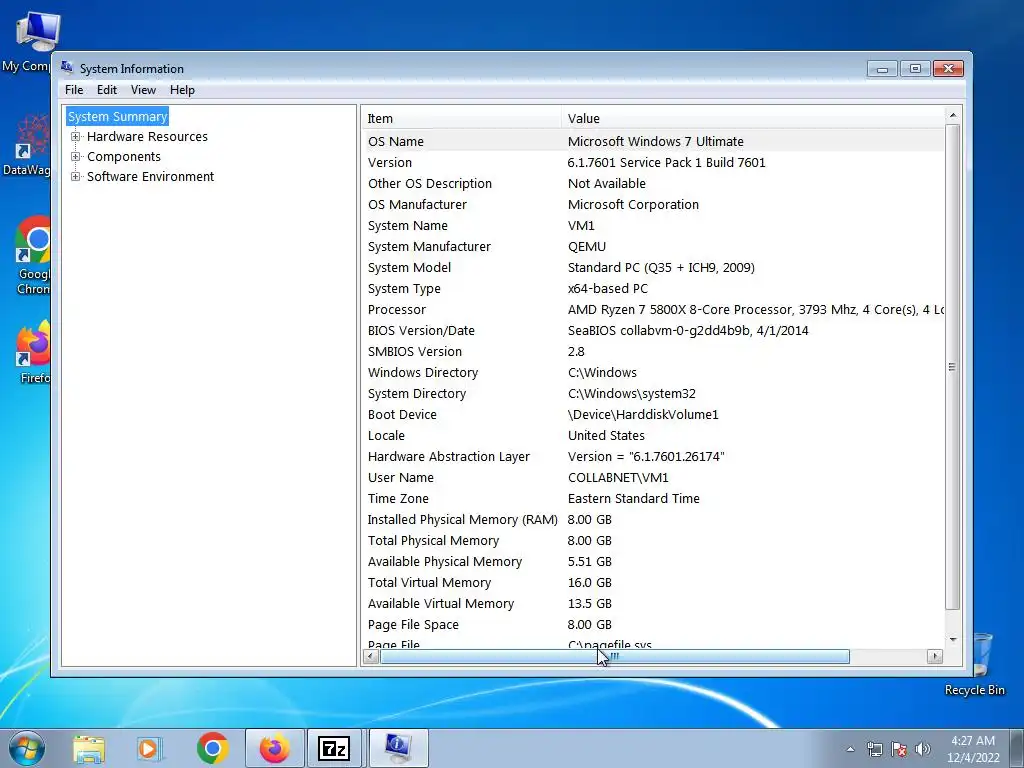Click the volume speaker tray icon
1024x768 pixels.
[923, 749]
